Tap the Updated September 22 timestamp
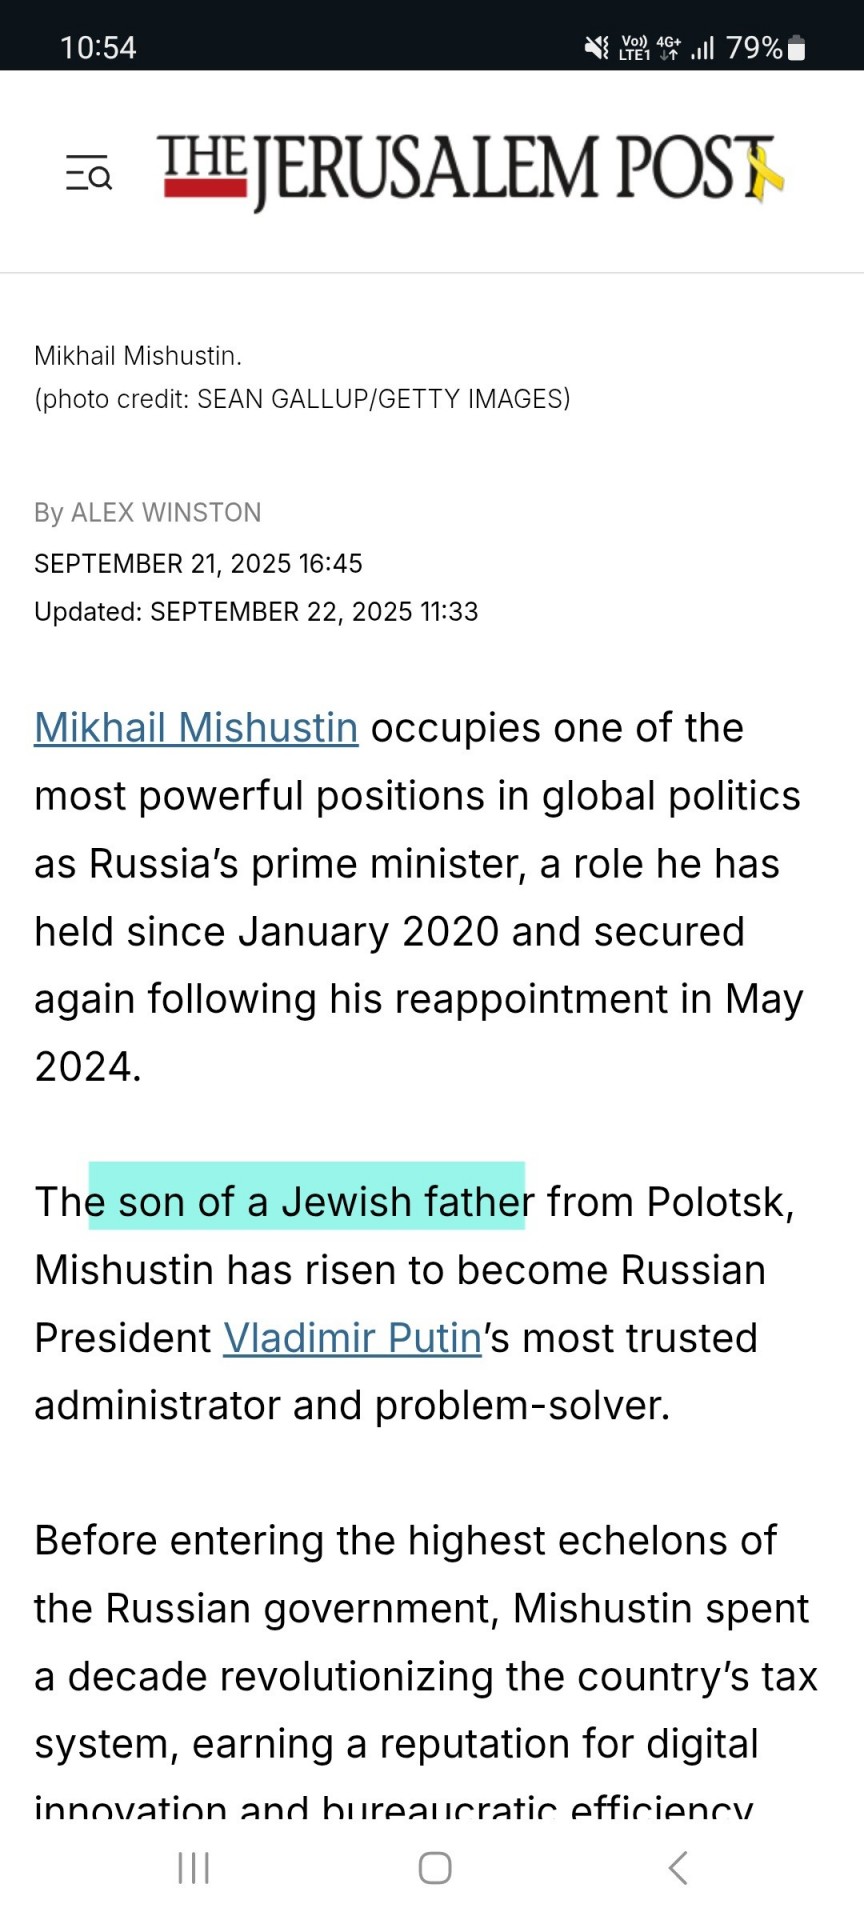The width and height of the screenshot is (864, 1920). click(x=256, y=611)
